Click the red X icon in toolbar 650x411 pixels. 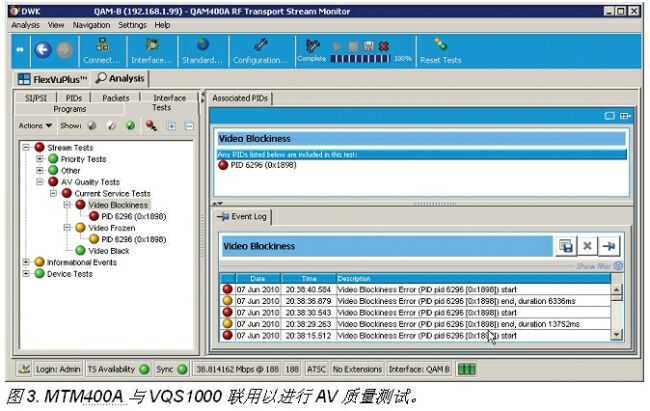coord(384,46)
